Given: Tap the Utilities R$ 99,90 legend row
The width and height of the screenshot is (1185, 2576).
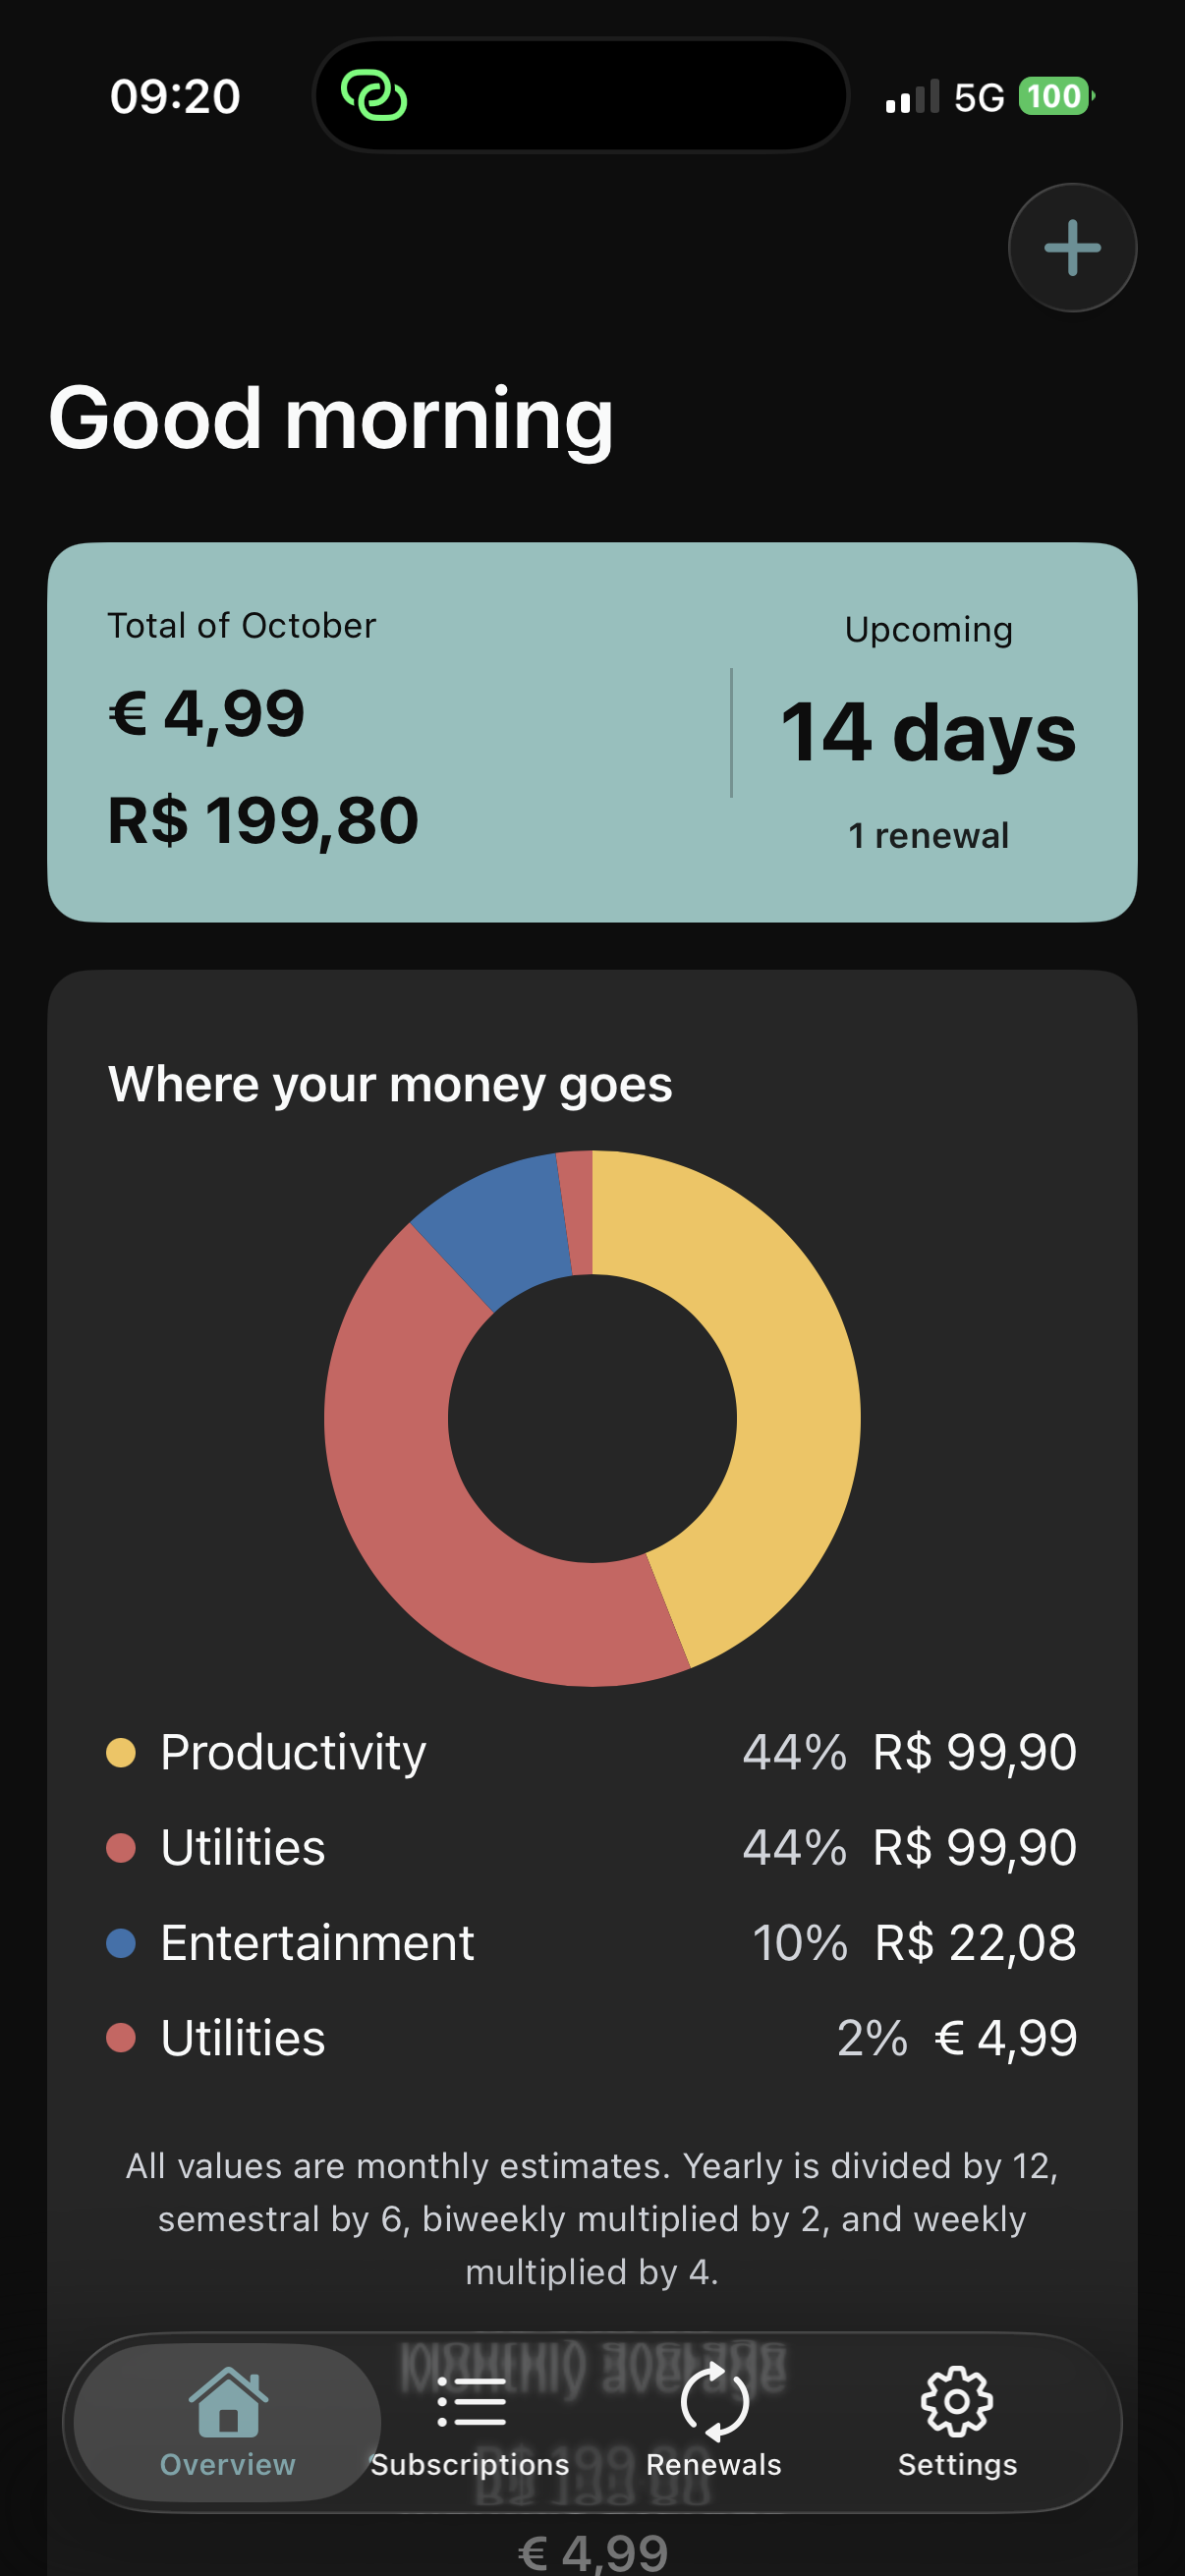Looking at the screenshot, I should (591, 1847).
